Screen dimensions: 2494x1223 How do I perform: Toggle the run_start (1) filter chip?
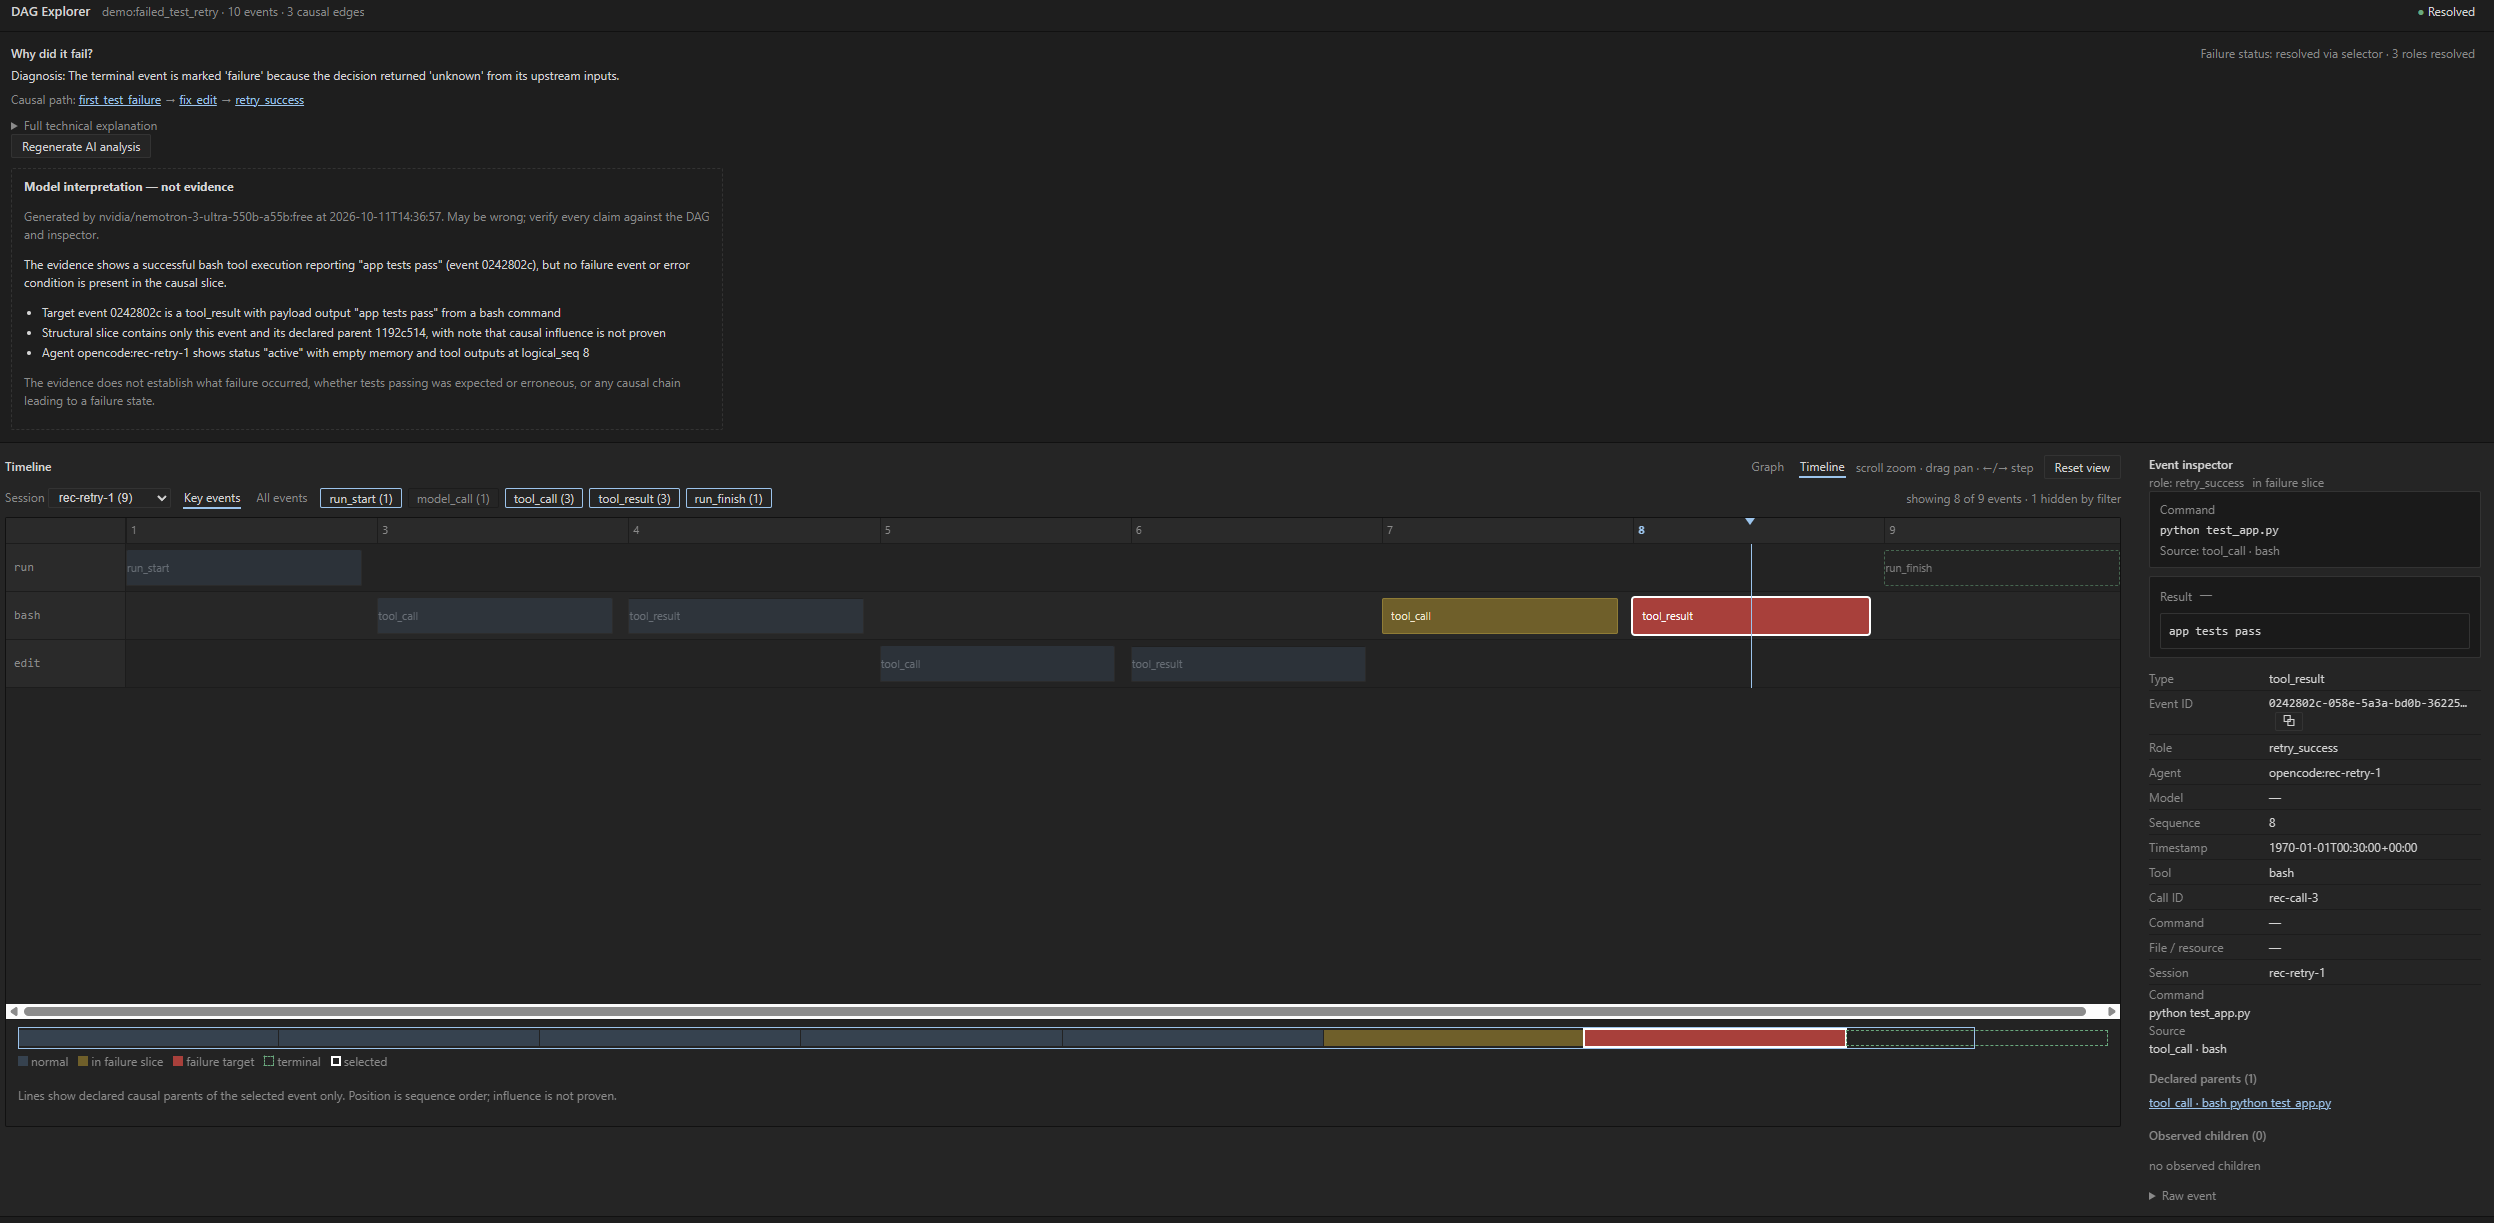pos(361,498)
